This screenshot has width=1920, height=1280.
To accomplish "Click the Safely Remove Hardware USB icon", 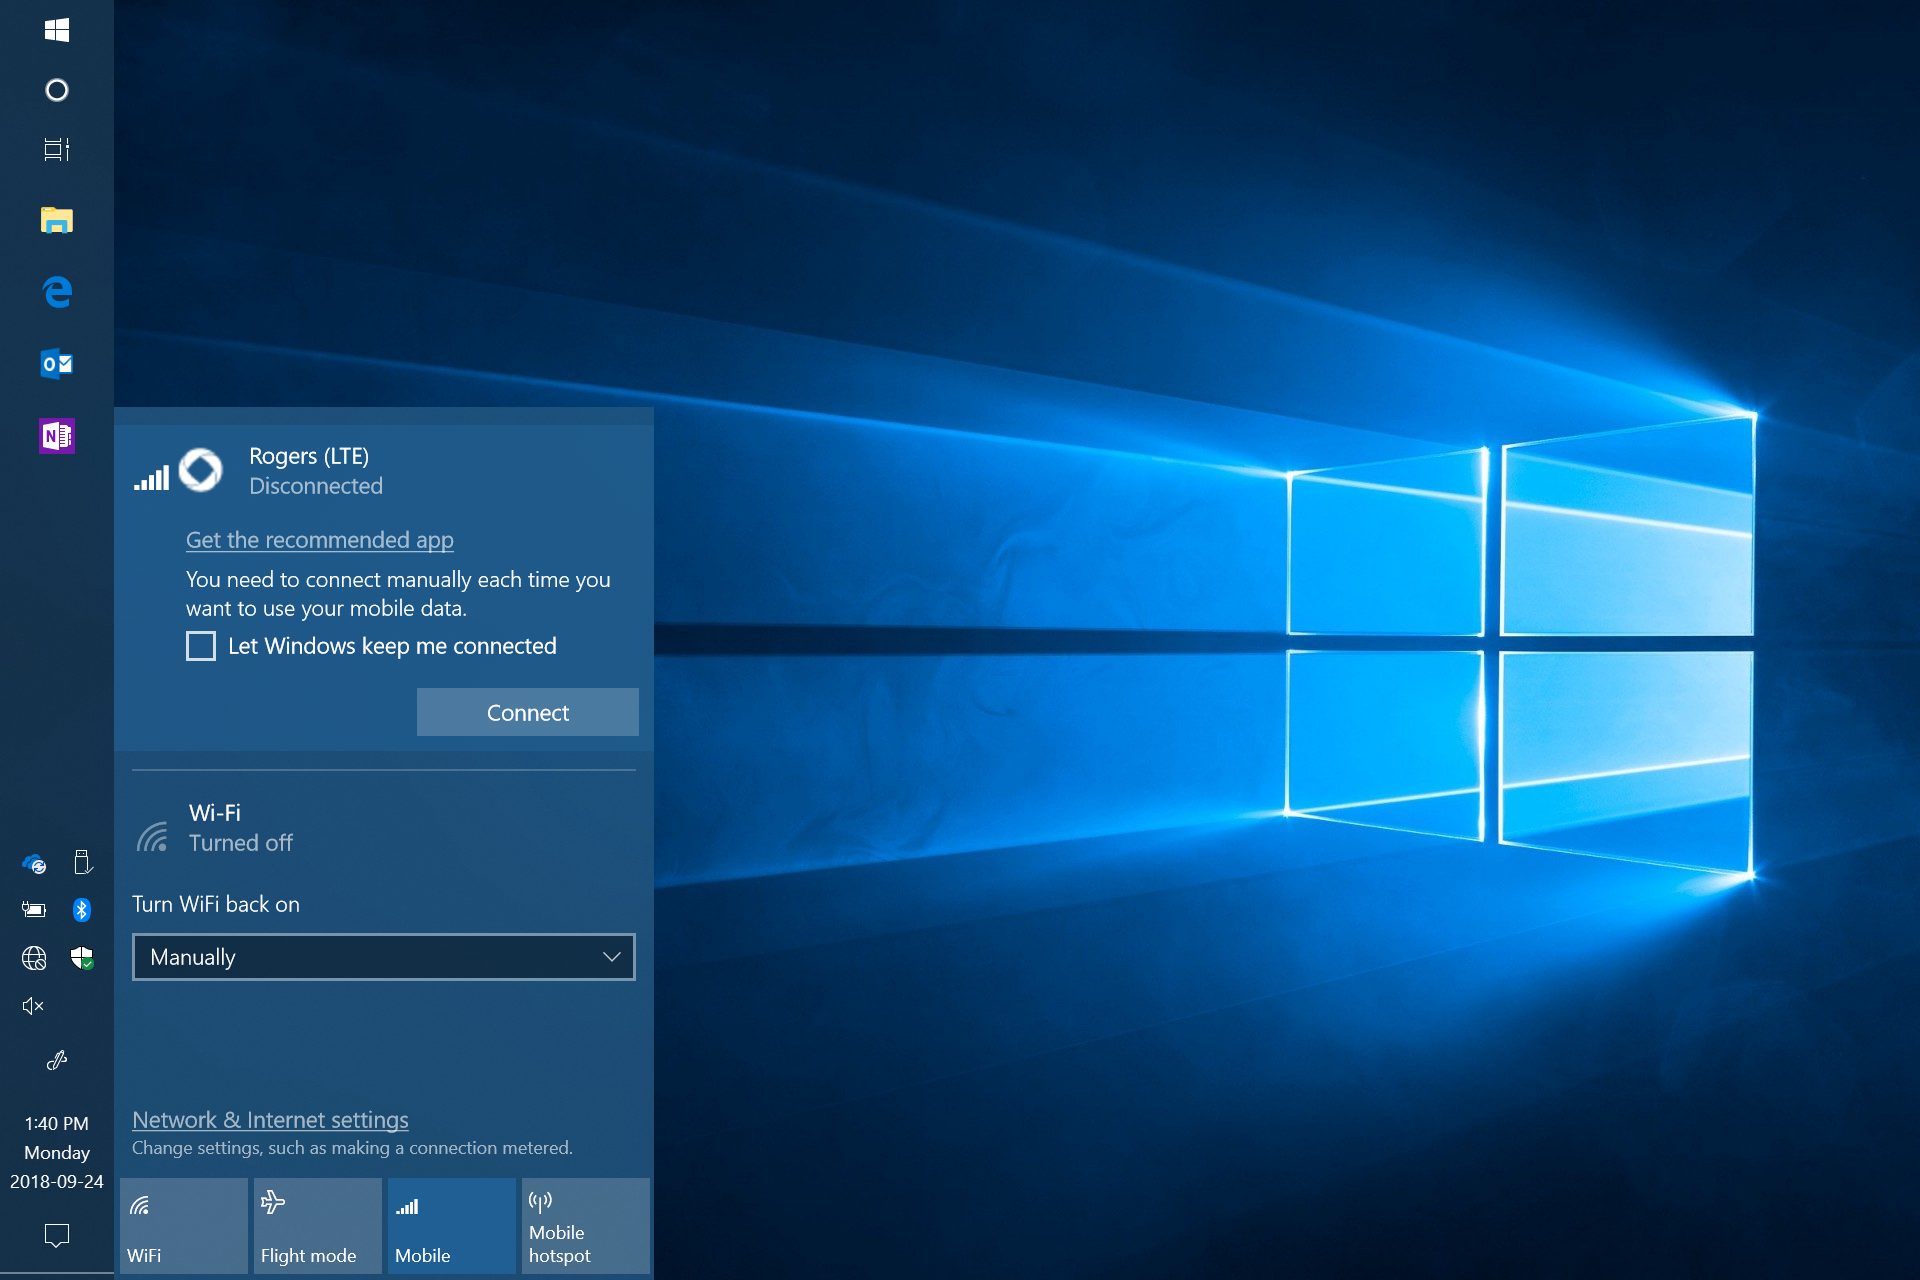I will (x=83, y=862).
